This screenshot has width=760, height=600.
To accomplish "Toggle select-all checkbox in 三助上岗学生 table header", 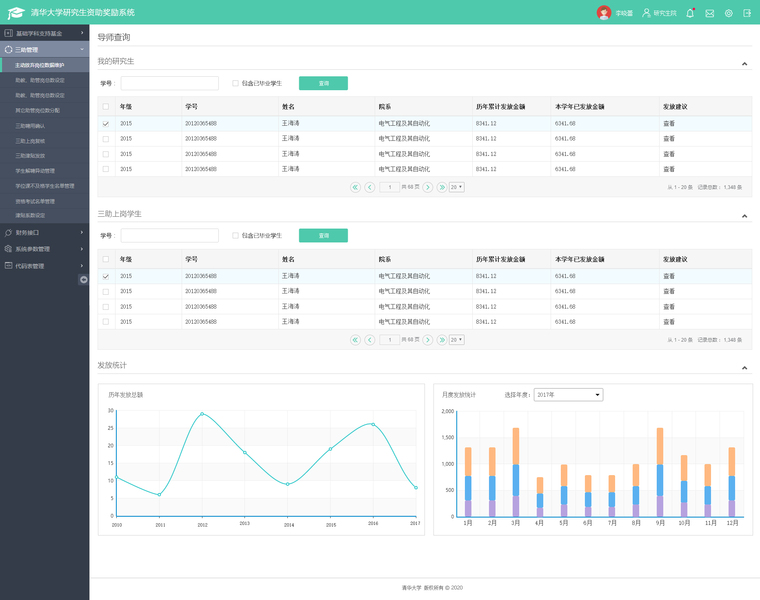I will [106, 259].
